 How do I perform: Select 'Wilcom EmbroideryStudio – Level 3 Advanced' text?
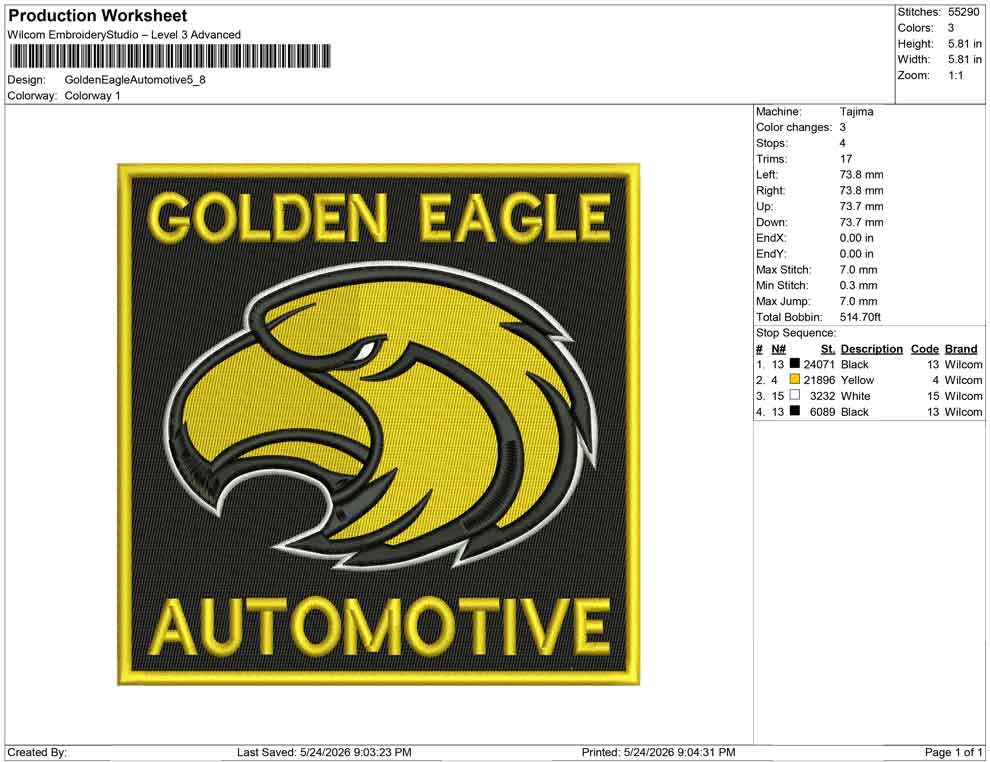124,35
